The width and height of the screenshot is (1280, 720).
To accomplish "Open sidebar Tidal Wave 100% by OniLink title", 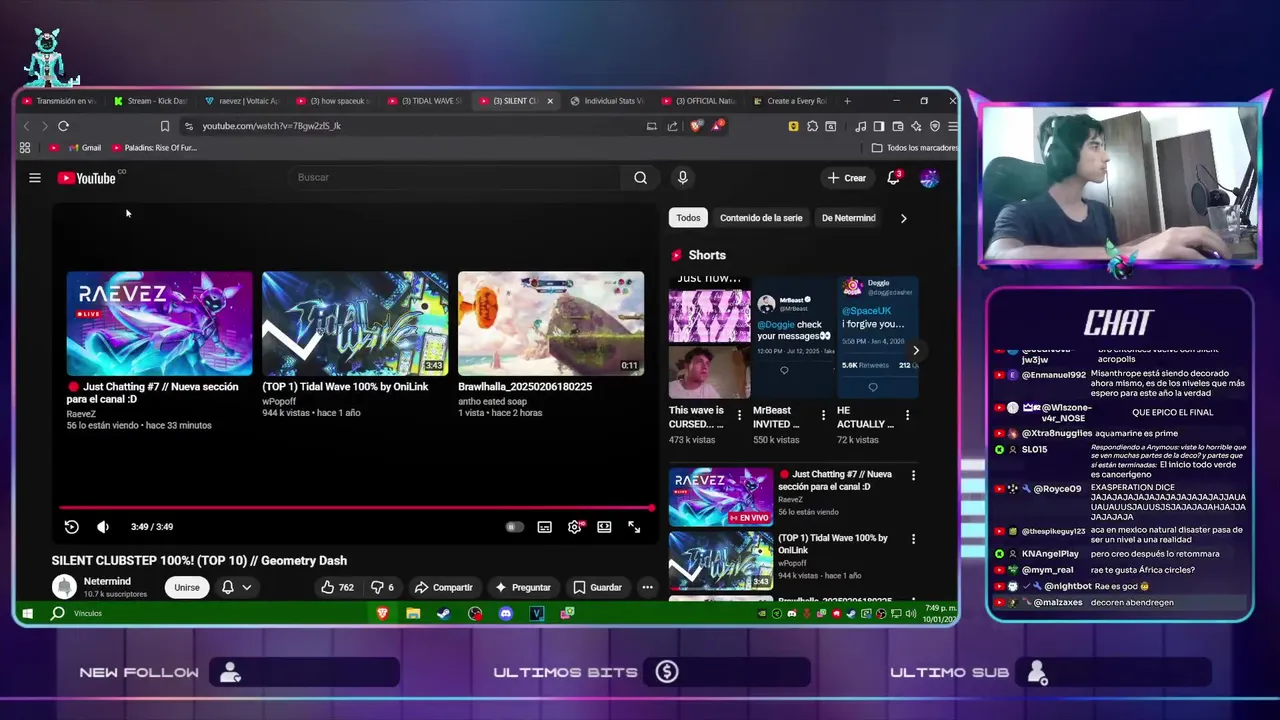I will 832,544.
